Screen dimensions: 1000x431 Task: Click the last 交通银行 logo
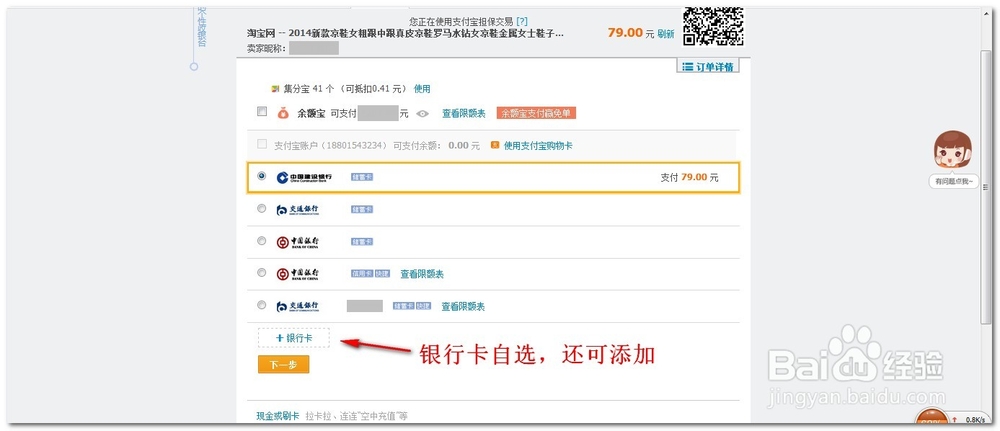click(297, 307)
